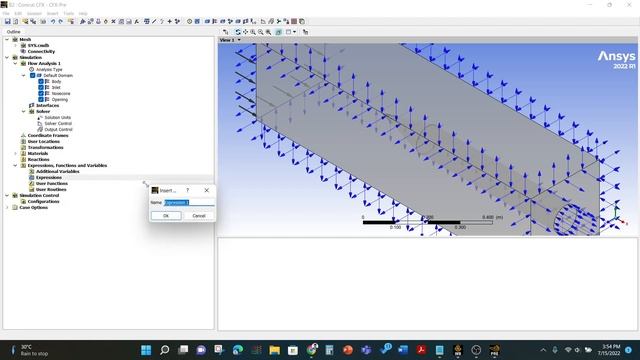
Task: Click the zoom box magnifier in viewer toolbar
Action: click(x=260, y=32)
